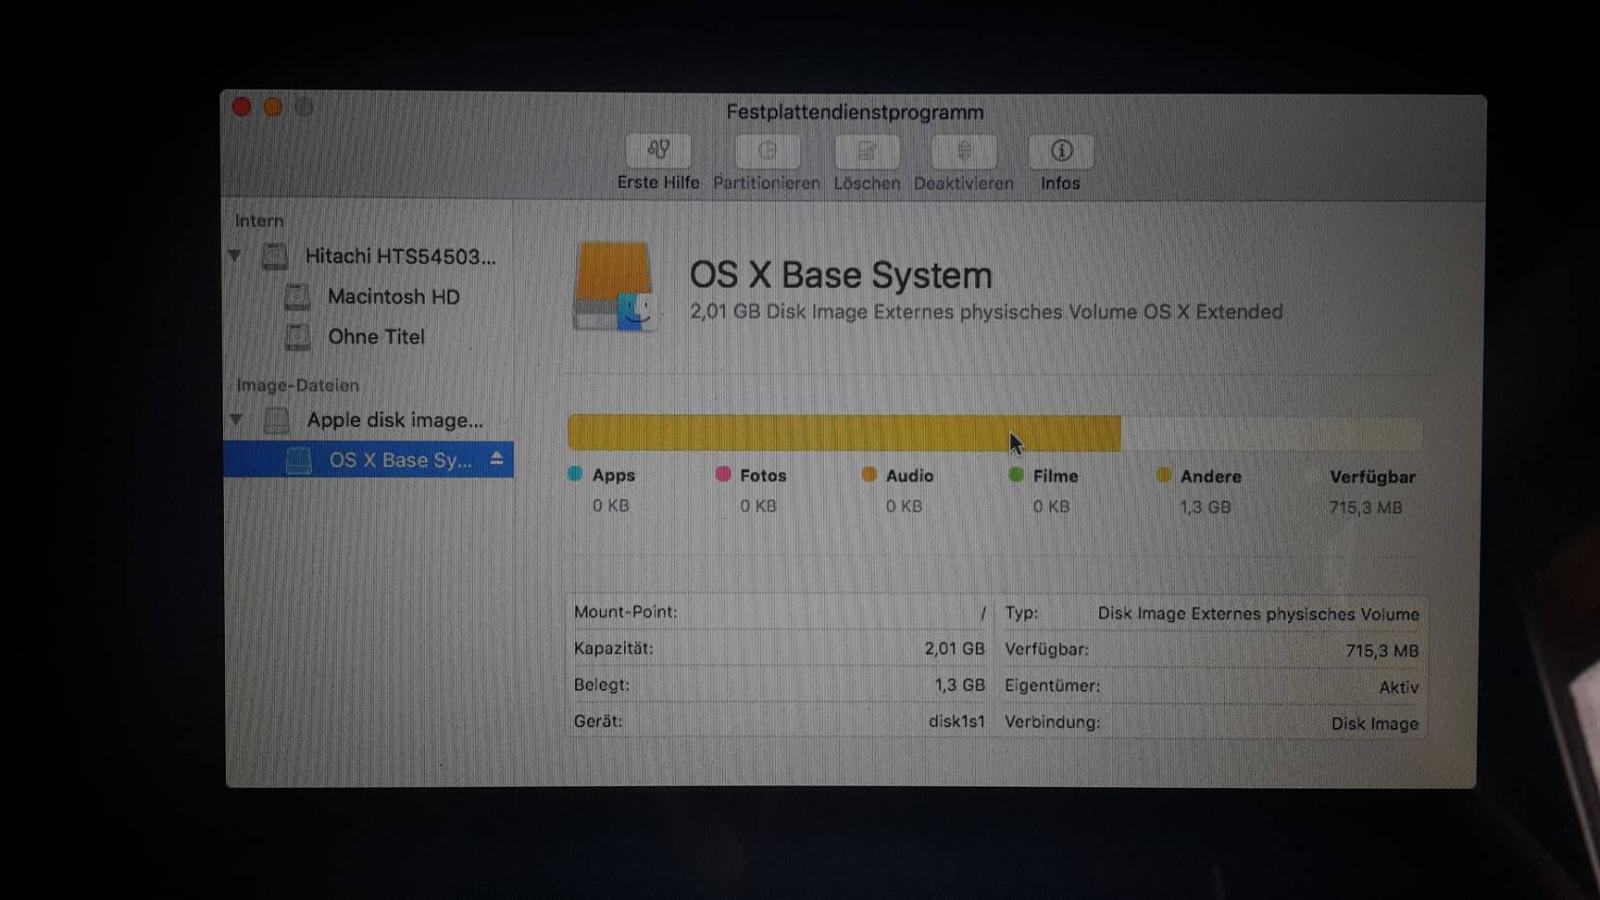The width and height of the screenshot is (1600, 900).
Task: Open the Infos toolbar icon
Action: pos(1061,151)
